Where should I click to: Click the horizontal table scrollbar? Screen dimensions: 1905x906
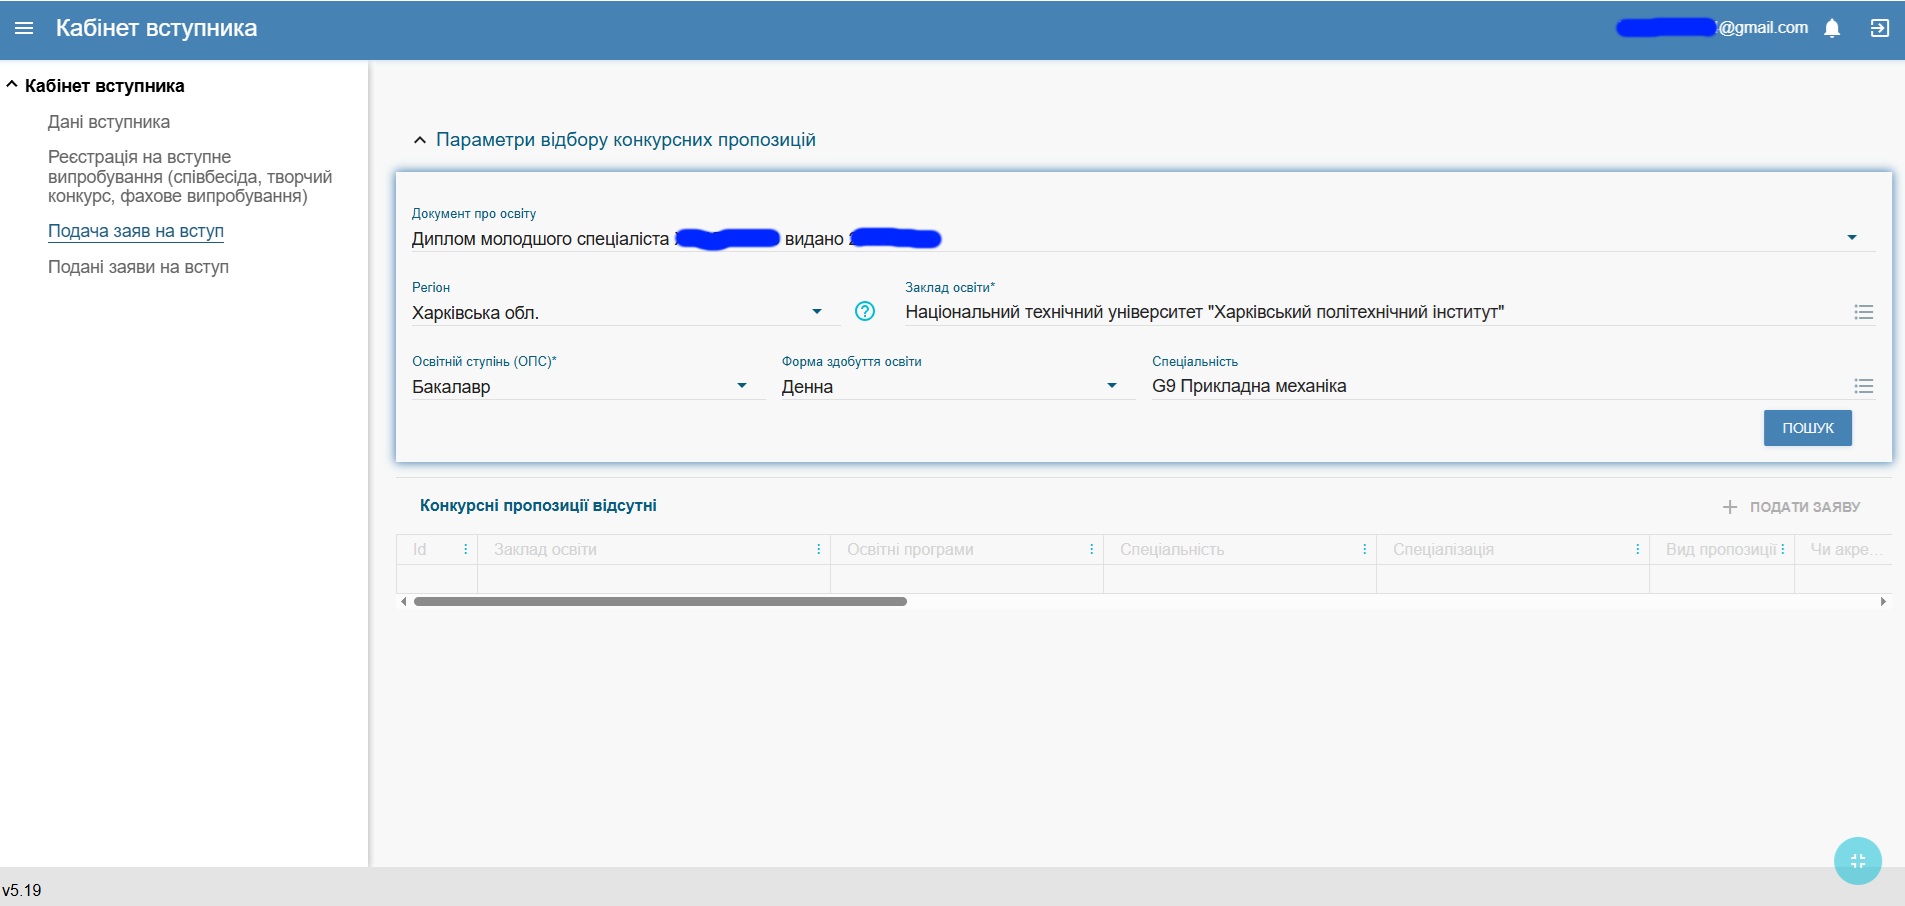[660, 602]
